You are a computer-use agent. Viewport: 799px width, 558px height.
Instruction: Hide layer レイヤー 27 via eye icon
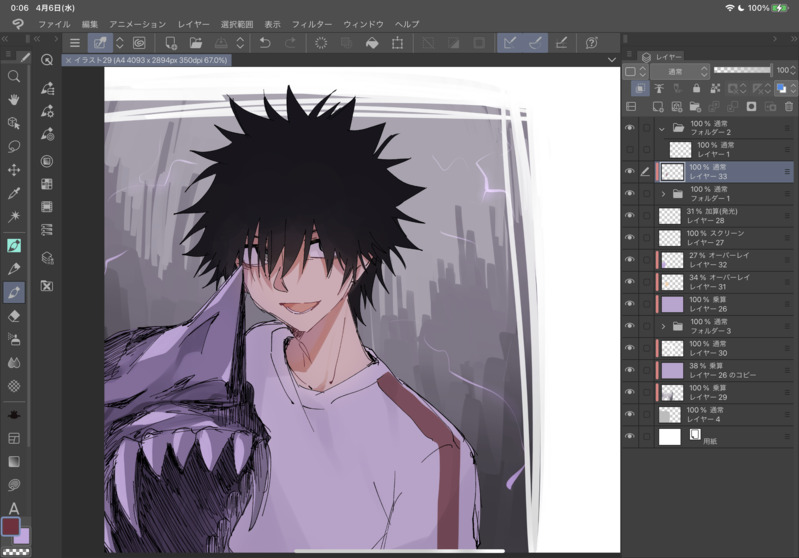click(630, 237)
